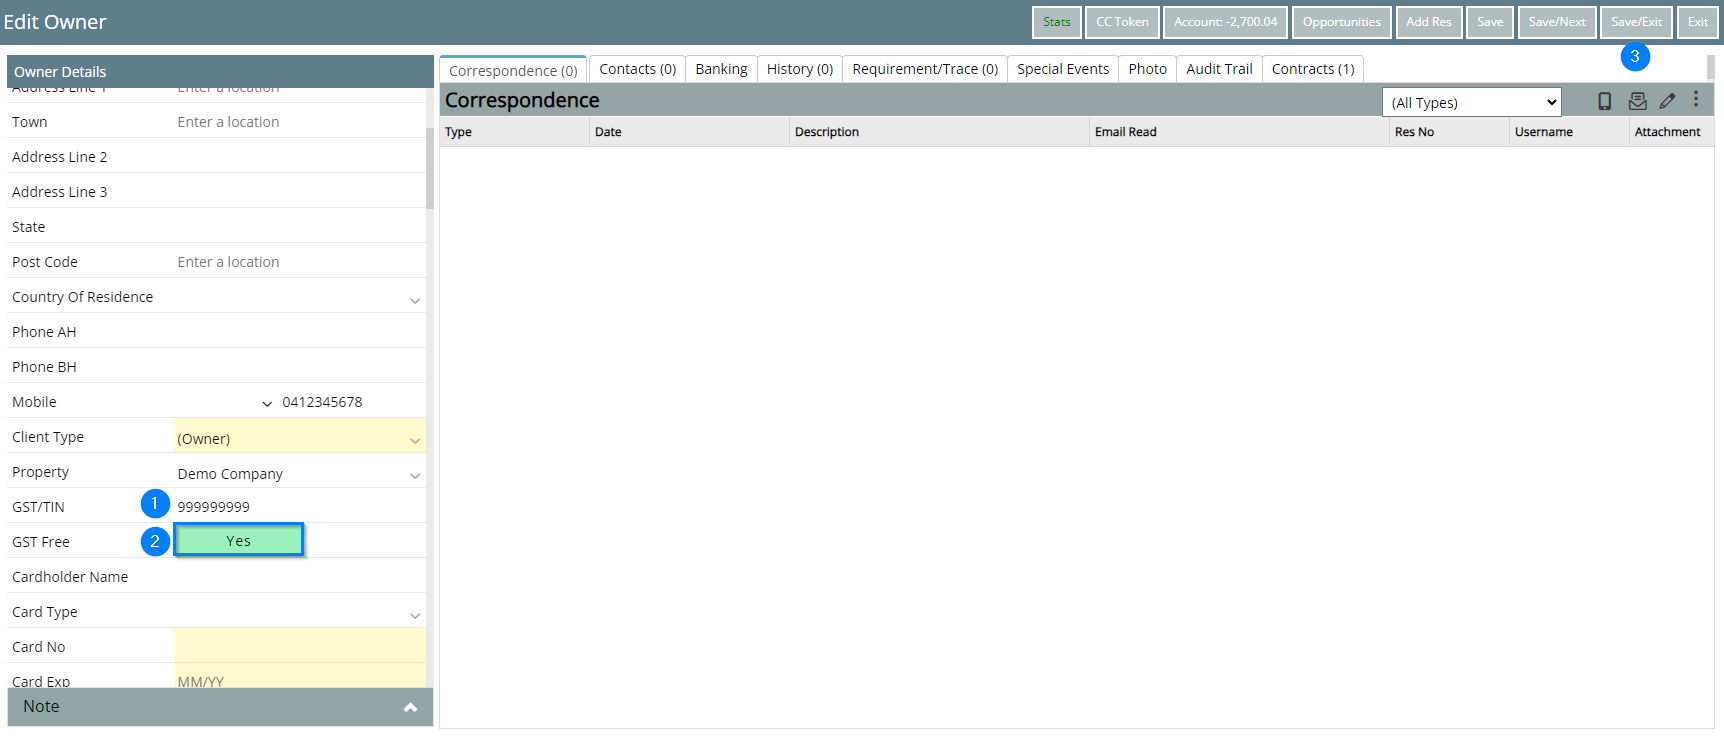Image resolution: width=1724 pixels, height=736 pixels.
Task: Expand the Note panel with up arrow
Action: coord(410,707)
